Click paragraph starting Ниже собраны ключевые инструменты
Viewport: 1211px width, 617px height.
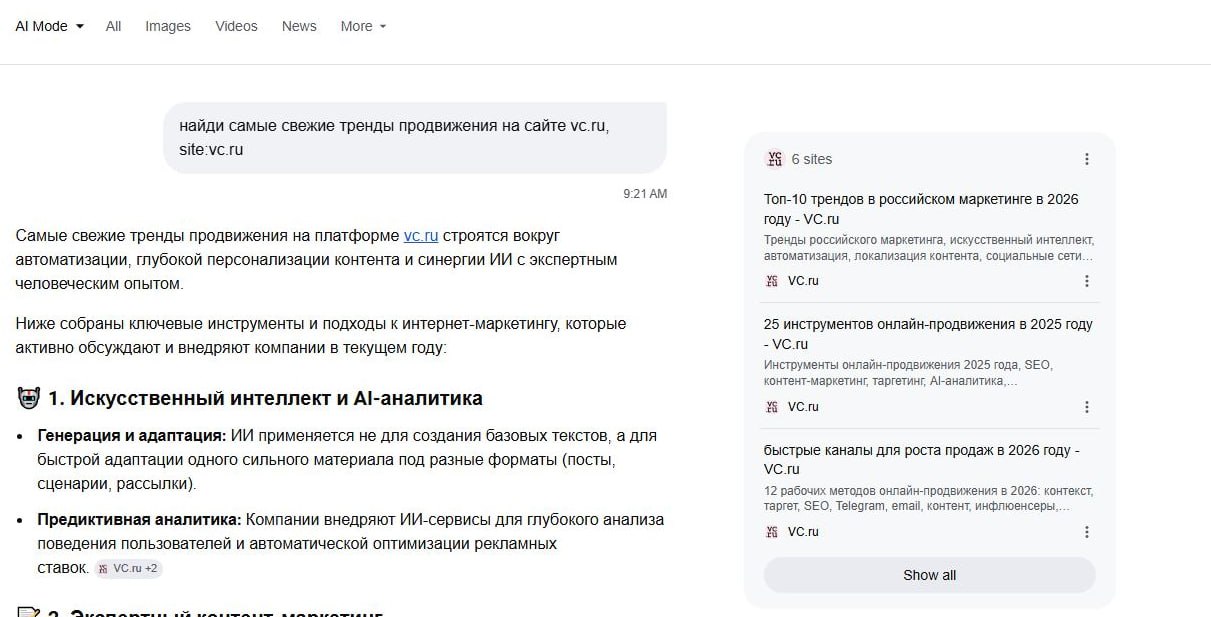pyautogui.click(x=321, y=336)
